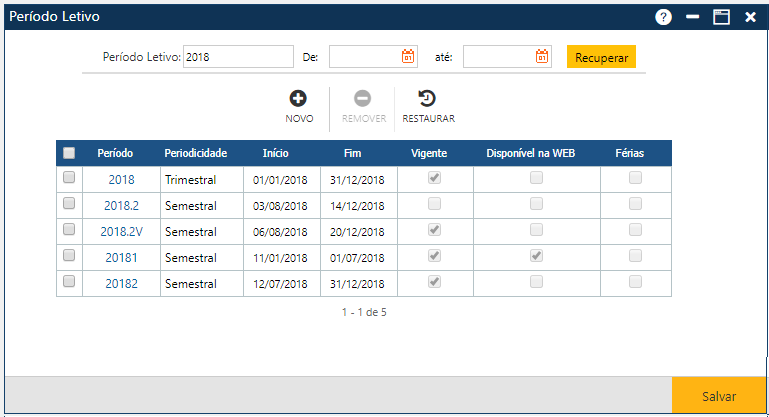Screen dimensions: 769x417
Task: Select the row checkbox for period 2018.2V
Action: [x=69, y=229]
